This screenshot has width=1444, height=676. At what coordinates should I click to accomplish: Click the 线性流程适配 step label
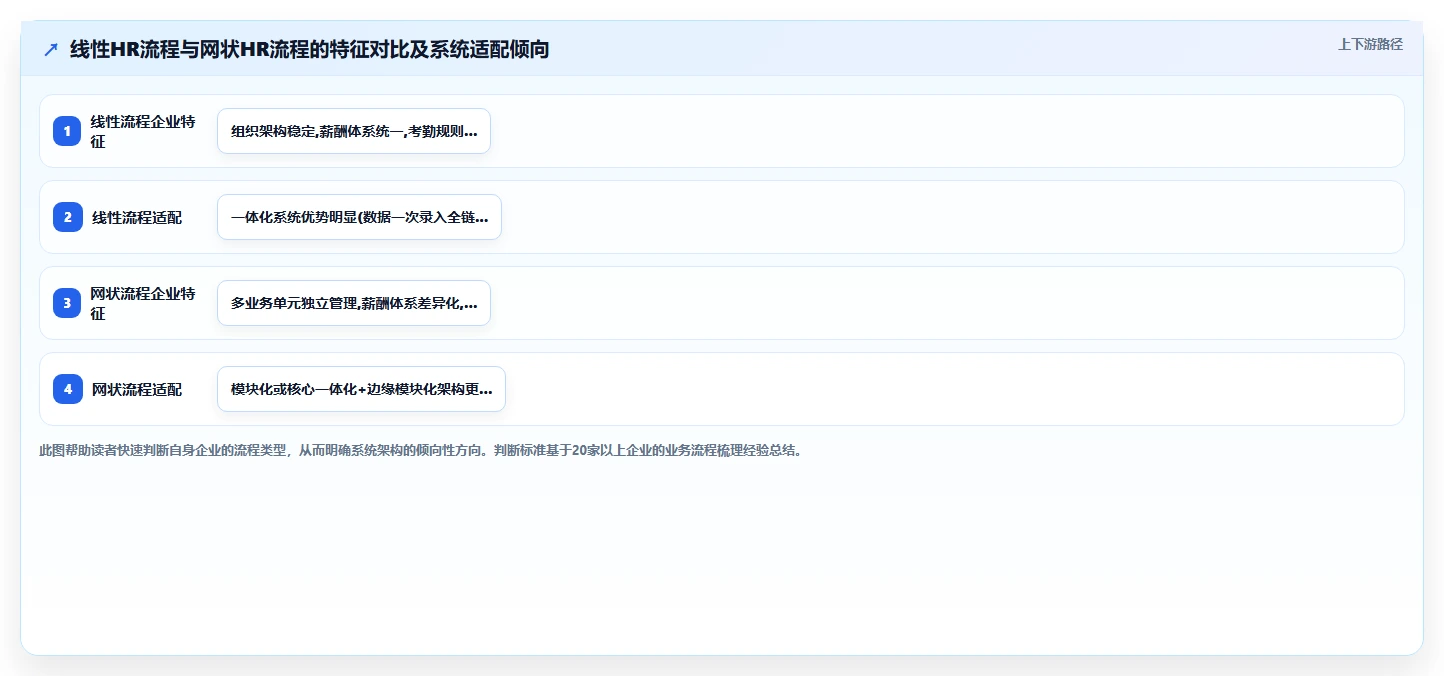137,217
